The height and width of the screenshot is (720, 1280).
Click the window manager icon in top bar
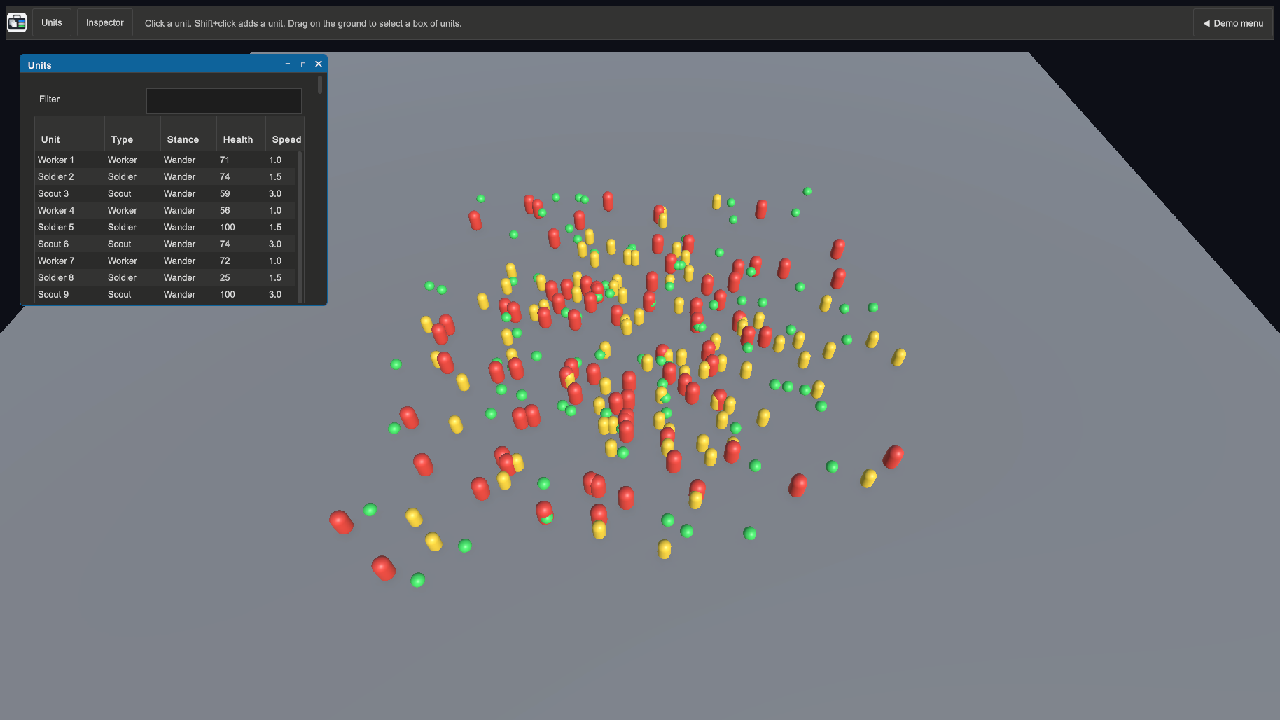[17, 22]
